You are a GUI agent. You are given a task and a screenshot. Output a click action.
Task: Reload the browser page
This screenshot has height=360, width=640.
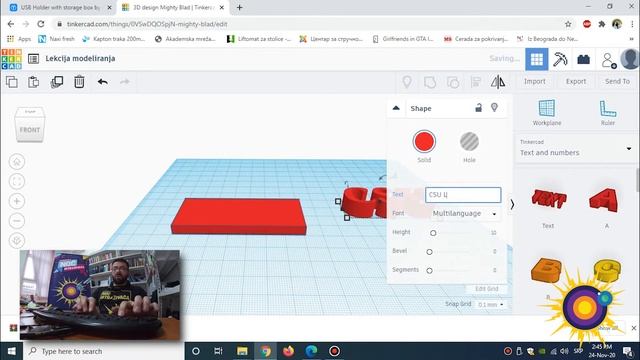[x=41, y=24]
